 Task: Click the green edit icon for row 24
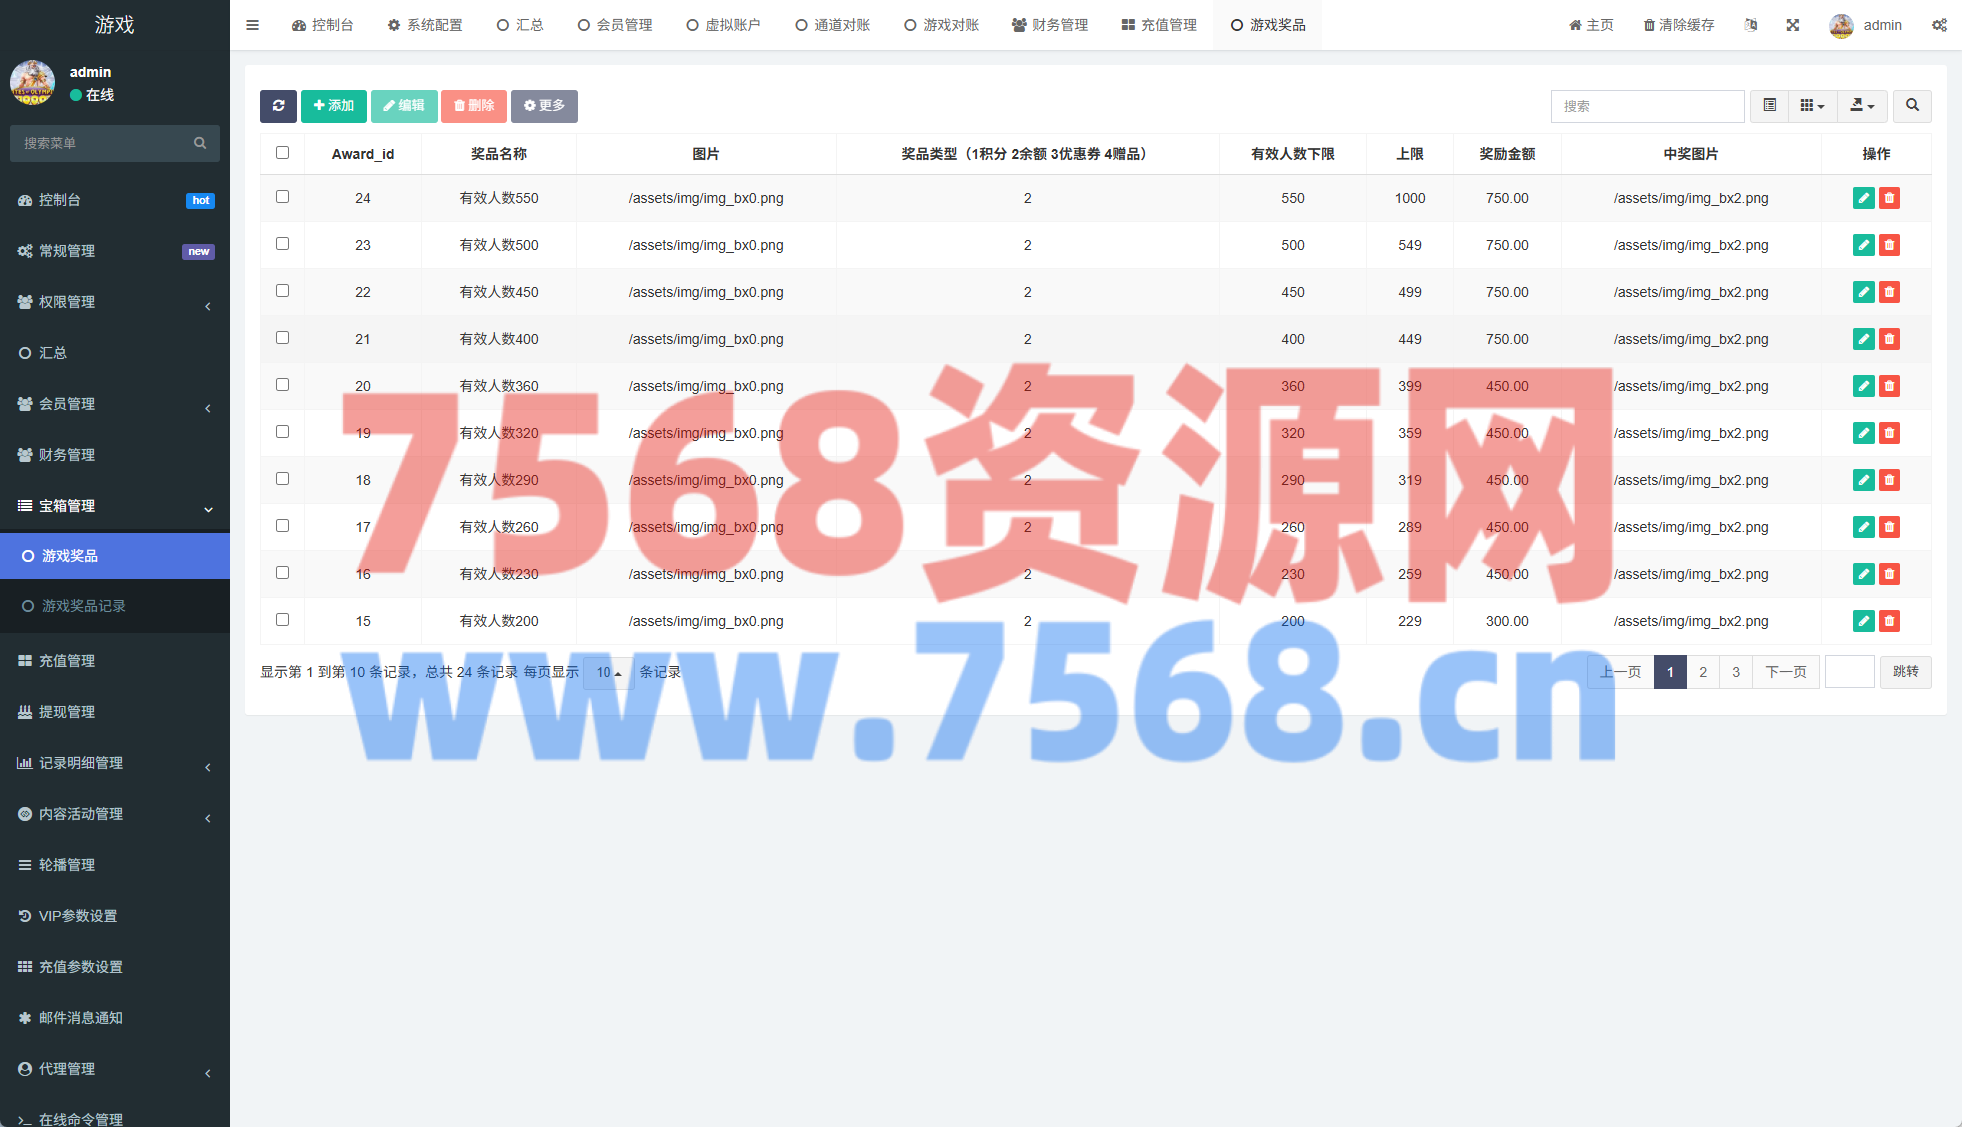pos(1863,198)
